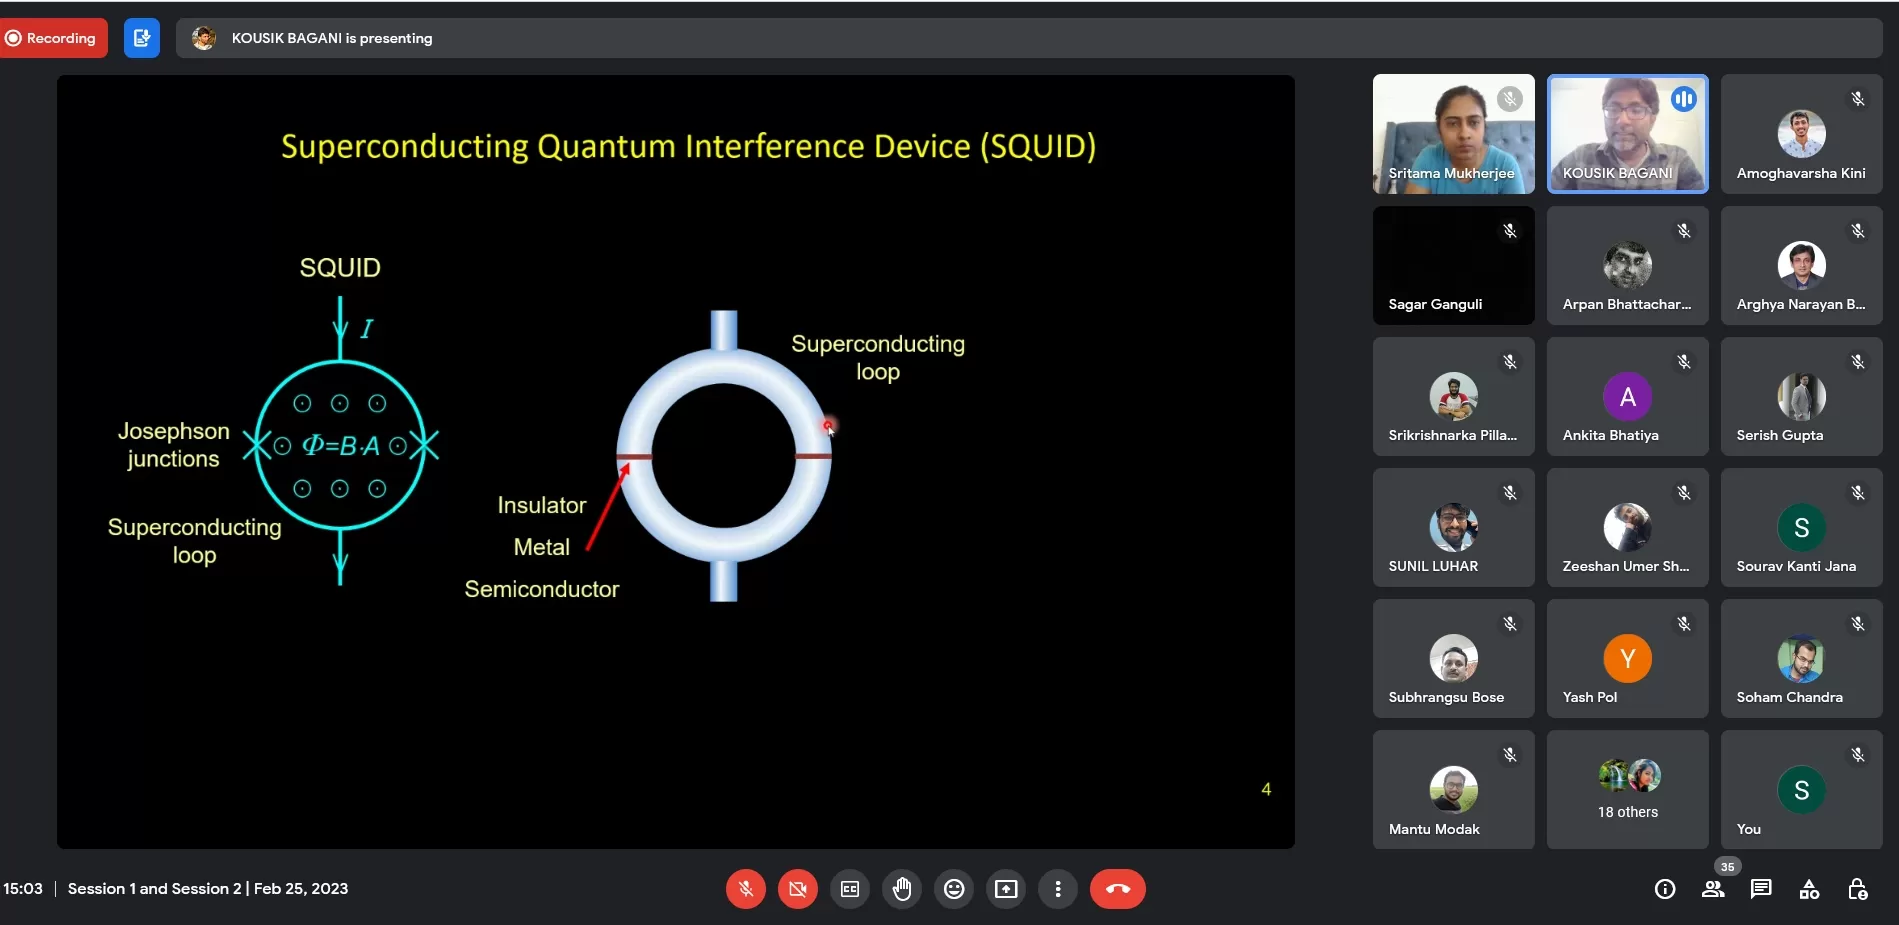Select Mantu Modak's participant tile

point(1454,790)
